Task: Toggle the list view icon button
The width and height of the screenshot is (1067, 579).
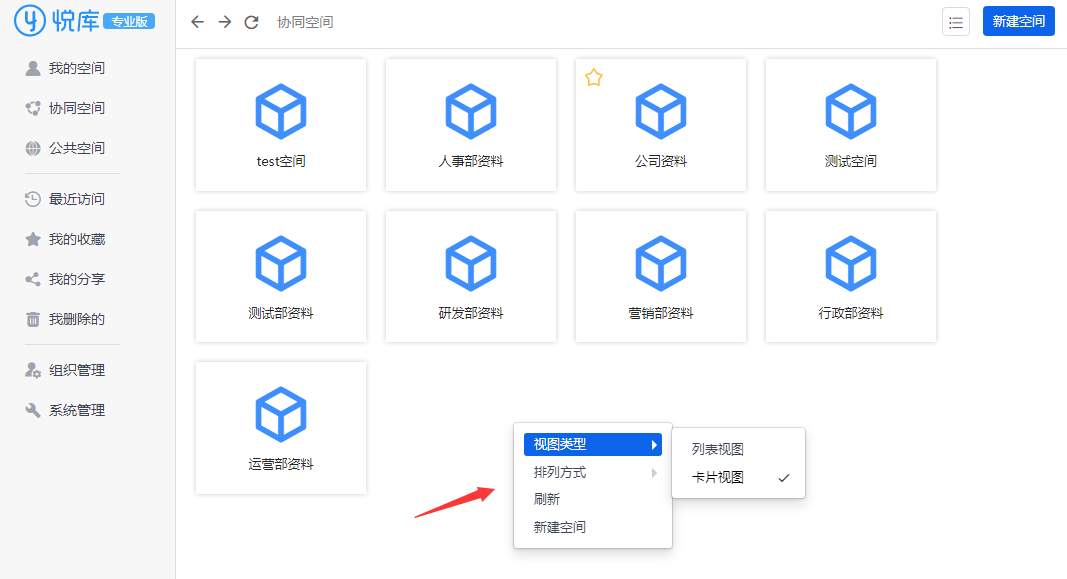Action: click(x=955, y=22)
